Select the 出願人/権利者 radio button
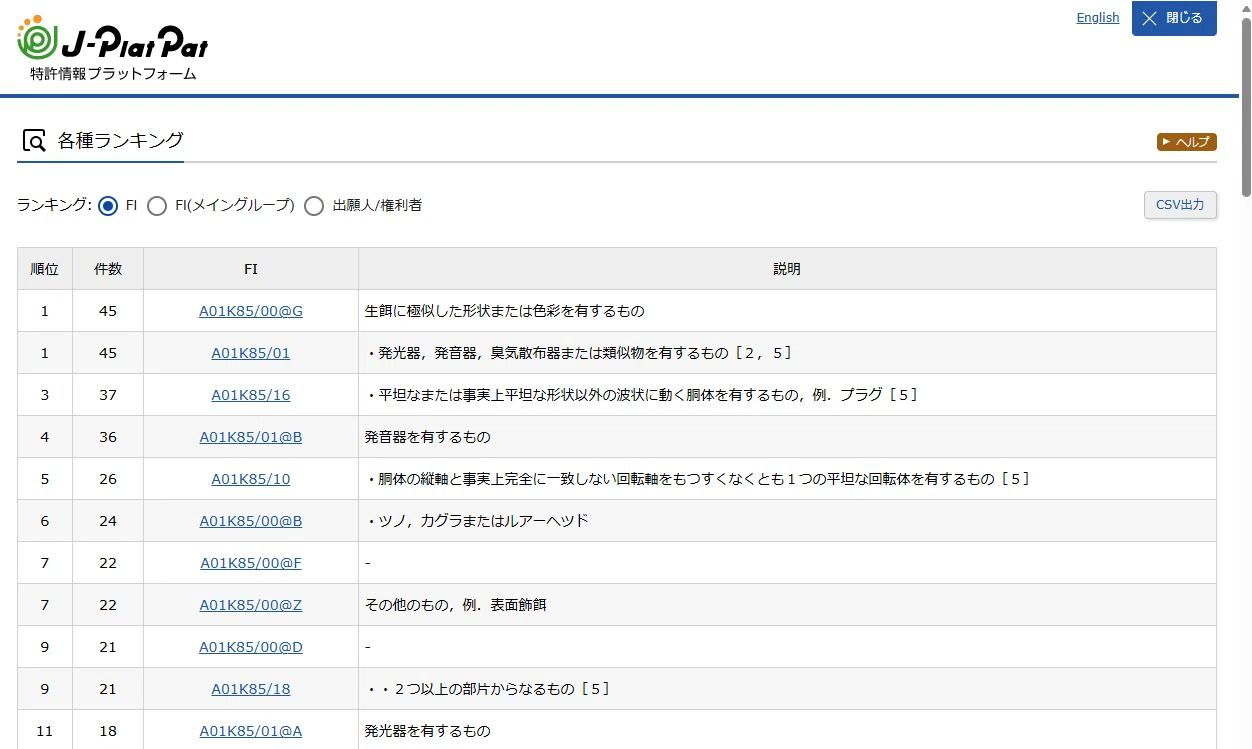Screen dimensions: 1252x749 [314, 206]
